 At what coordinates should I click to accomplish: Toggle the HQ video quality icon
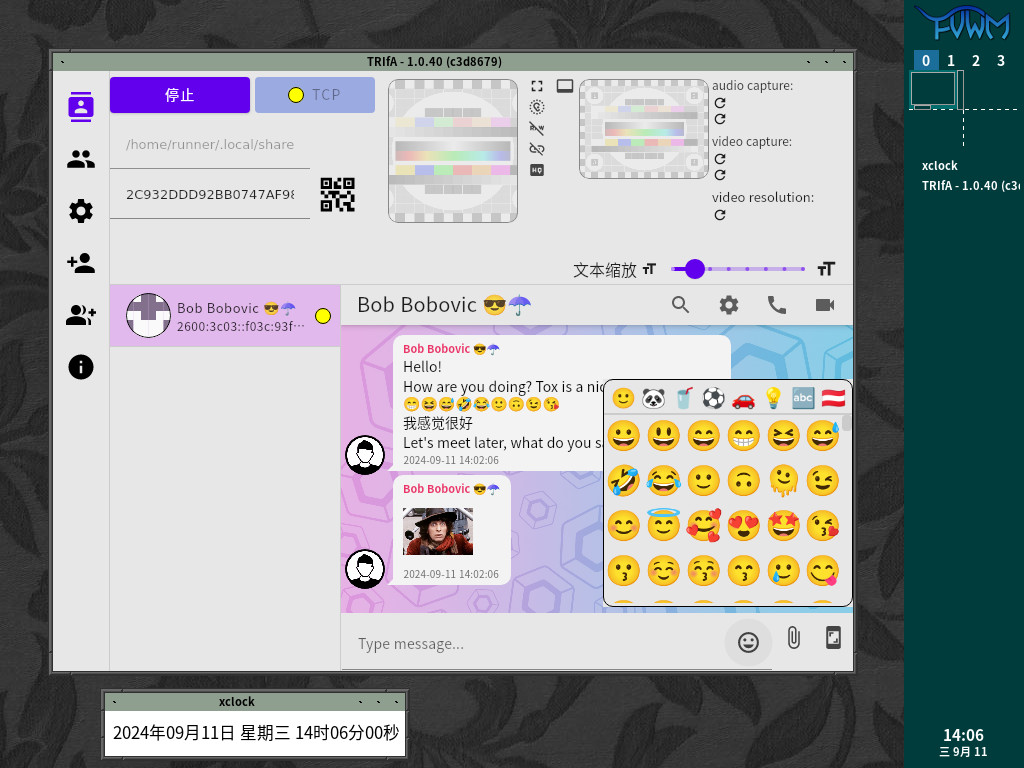[537, 170]
